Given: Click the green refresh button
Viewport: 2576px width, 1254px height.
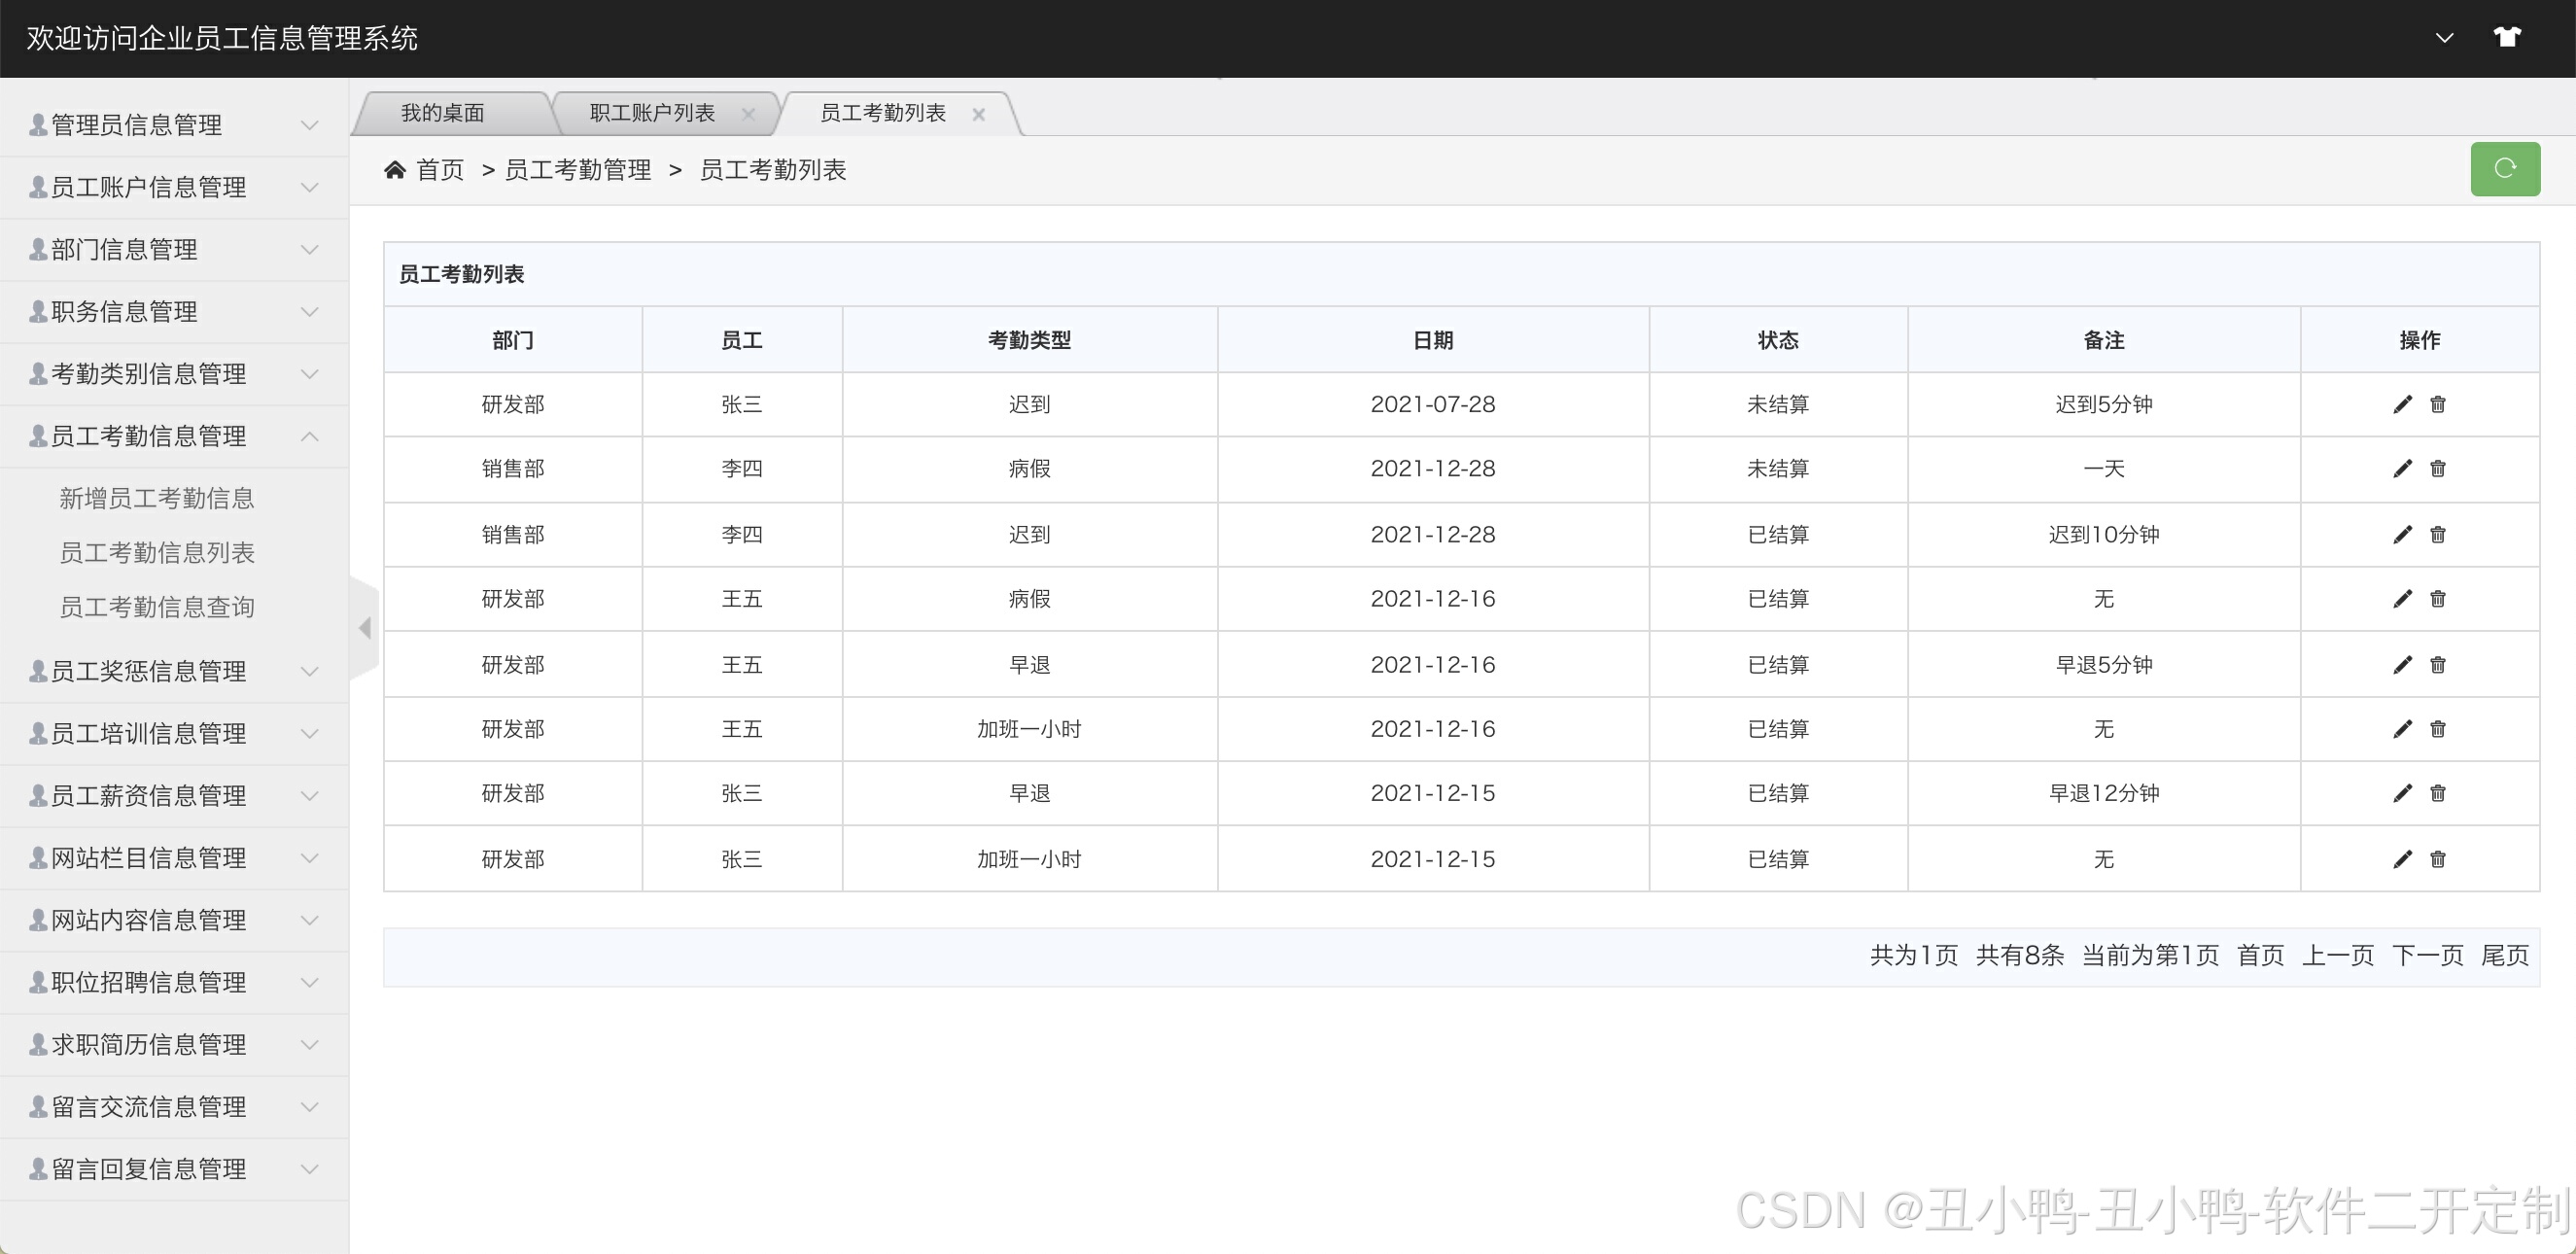Looking at the screenshot, I should (2504, 169).
